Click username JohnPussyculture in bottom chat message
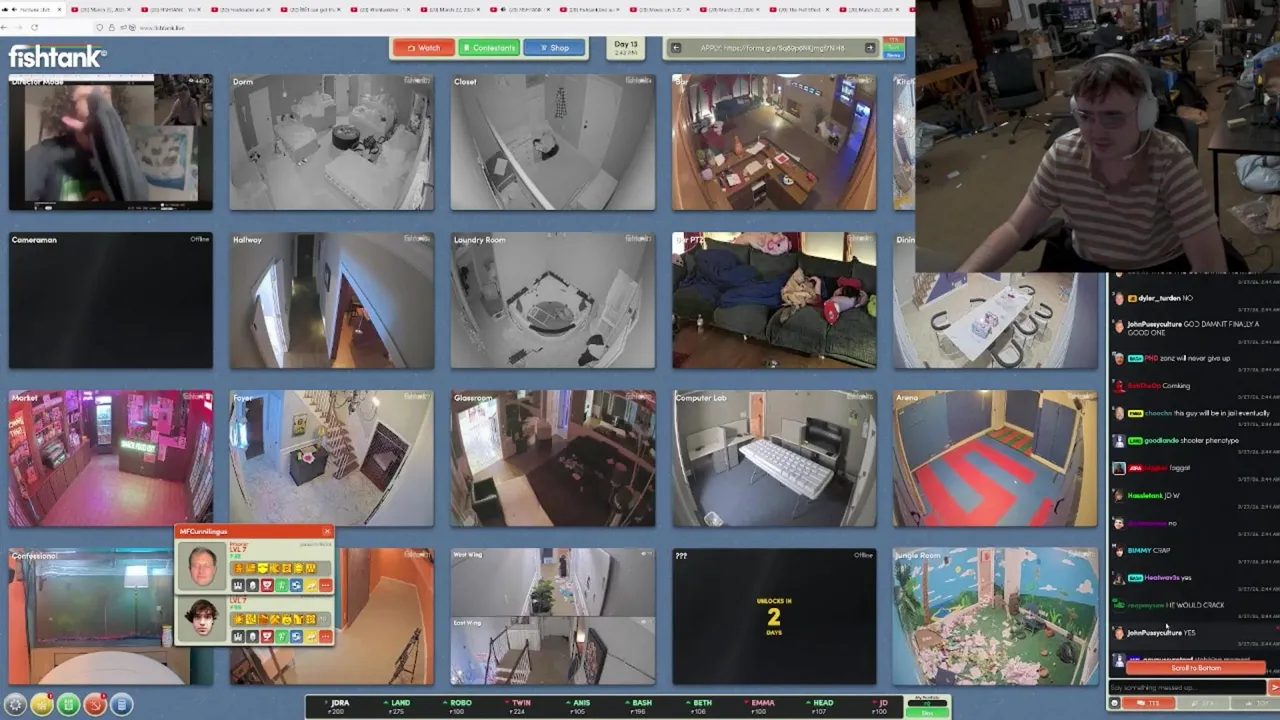The image size is (1280, 720). click(1154, 633)
